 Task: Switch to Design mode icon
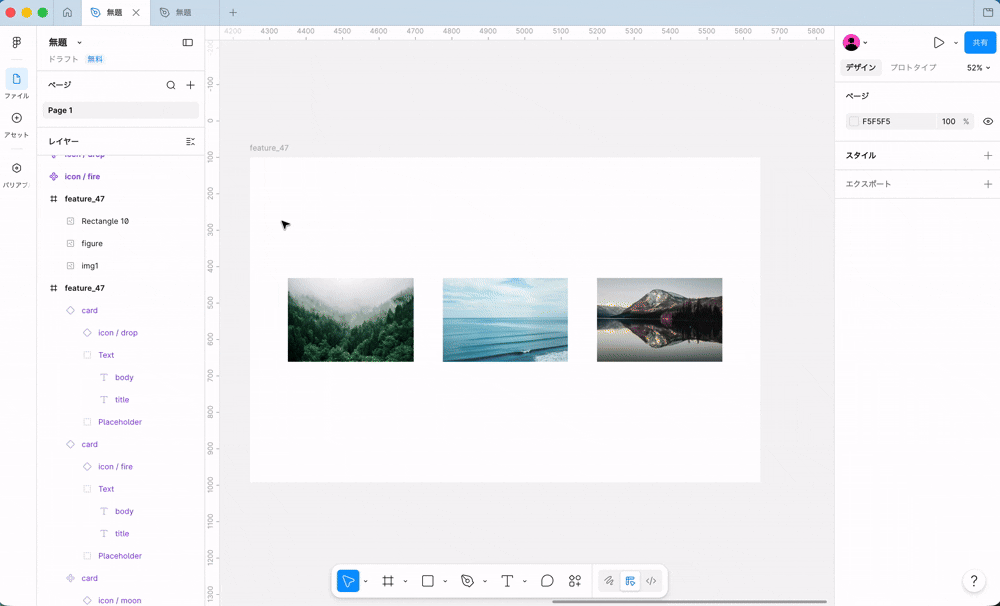click(x=630, y=580)
